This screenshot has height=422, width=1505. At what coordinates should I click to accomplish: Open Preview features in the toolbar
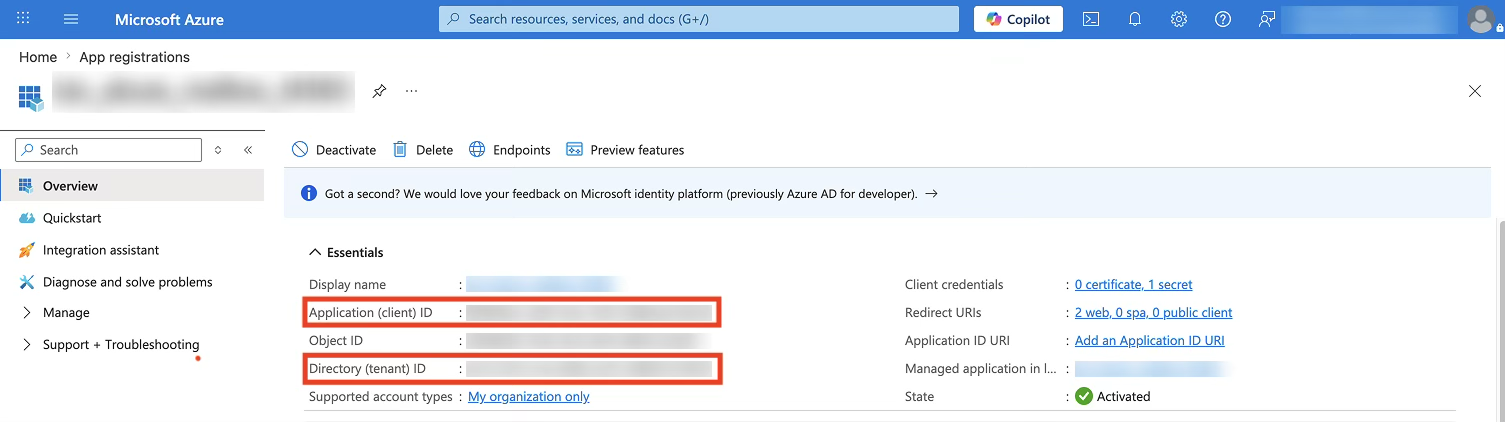coord(625,150)
